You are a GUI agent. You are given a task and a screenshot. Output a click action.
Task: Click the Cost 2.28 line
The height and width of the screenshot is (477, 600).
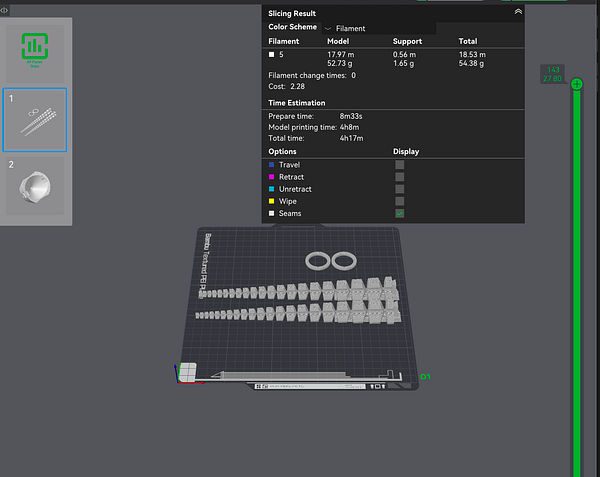(x=287, y=86)
